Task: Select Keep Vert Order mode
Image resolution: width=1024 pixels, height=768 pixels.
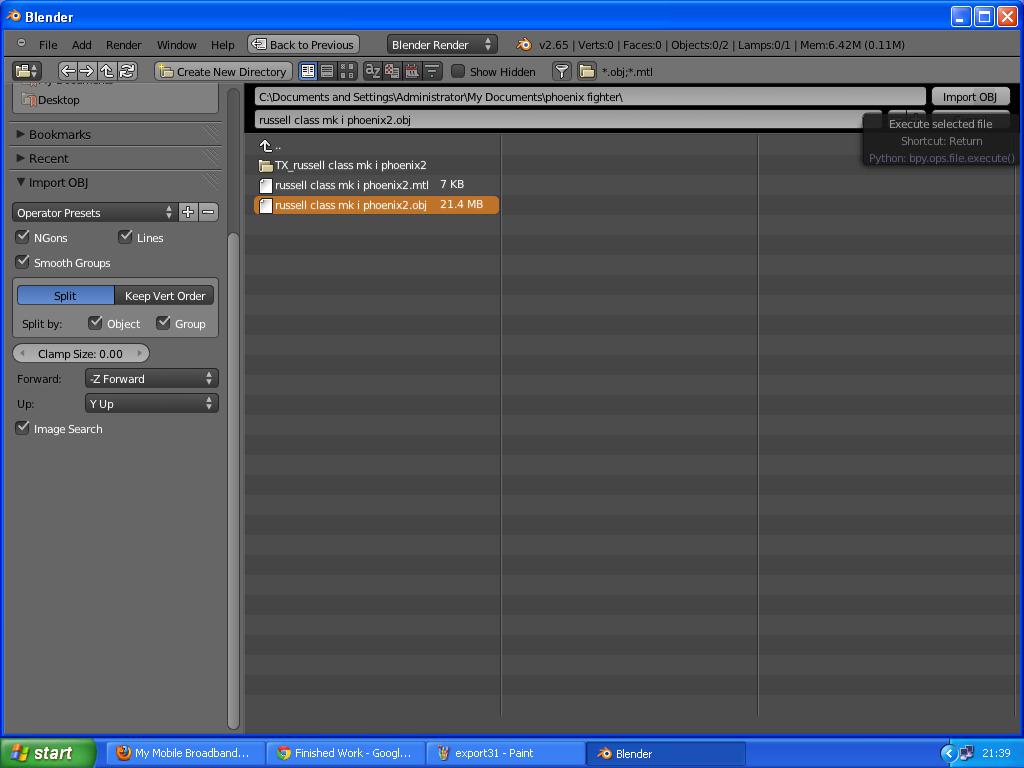Action: pos(165,296)
